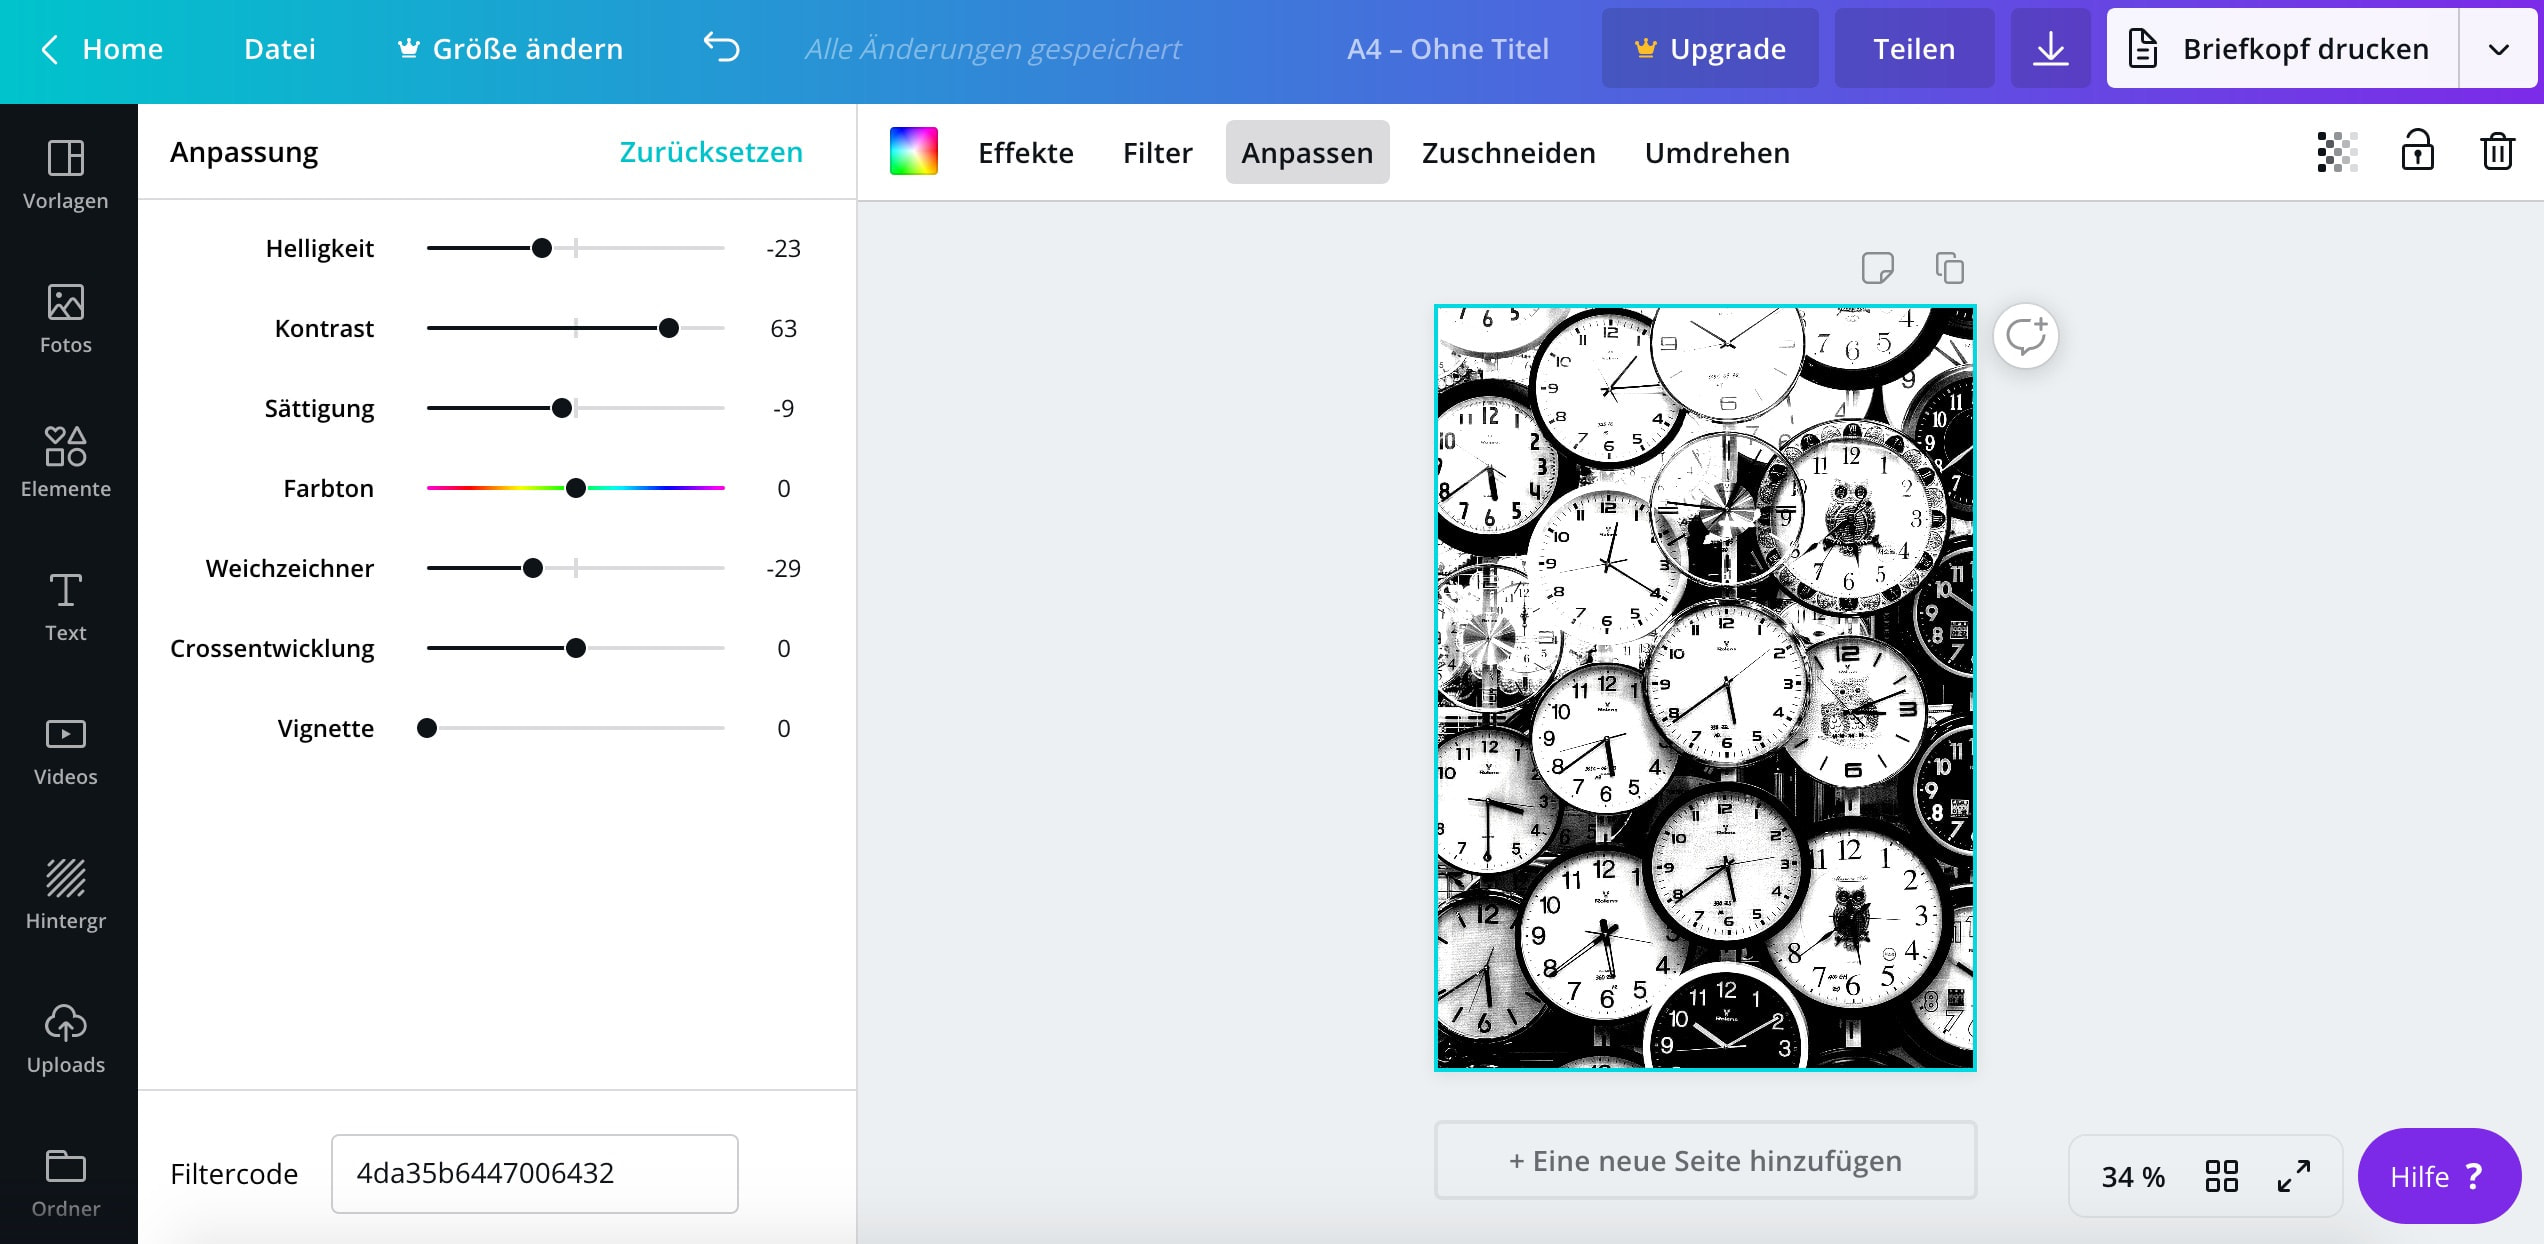The width and height of the screenshot is (2544, 1244).
Task: Select the Zuschneiden toolbar option
Action: [1508, 153]
